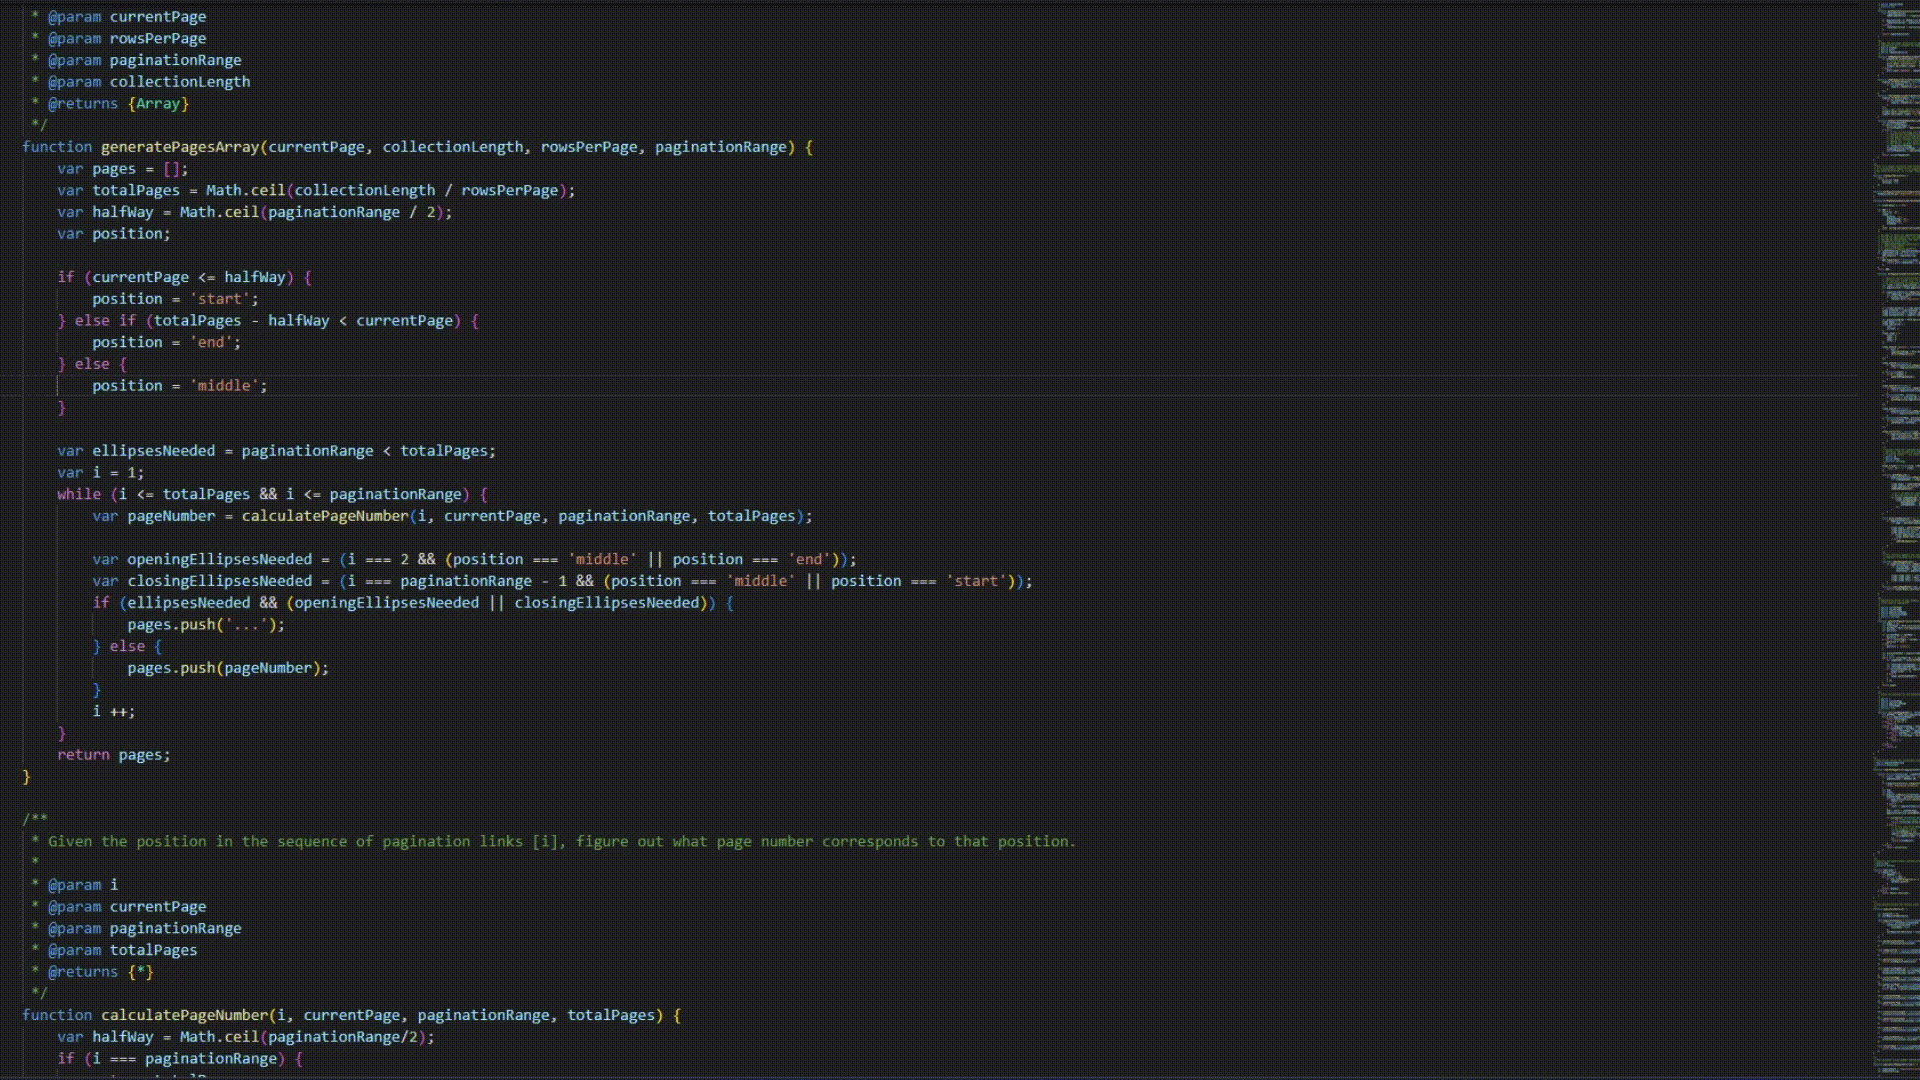Click the return pages statement
Image resolution: width=1920 pixels, height=1080 pixels.
pos(112,754)
